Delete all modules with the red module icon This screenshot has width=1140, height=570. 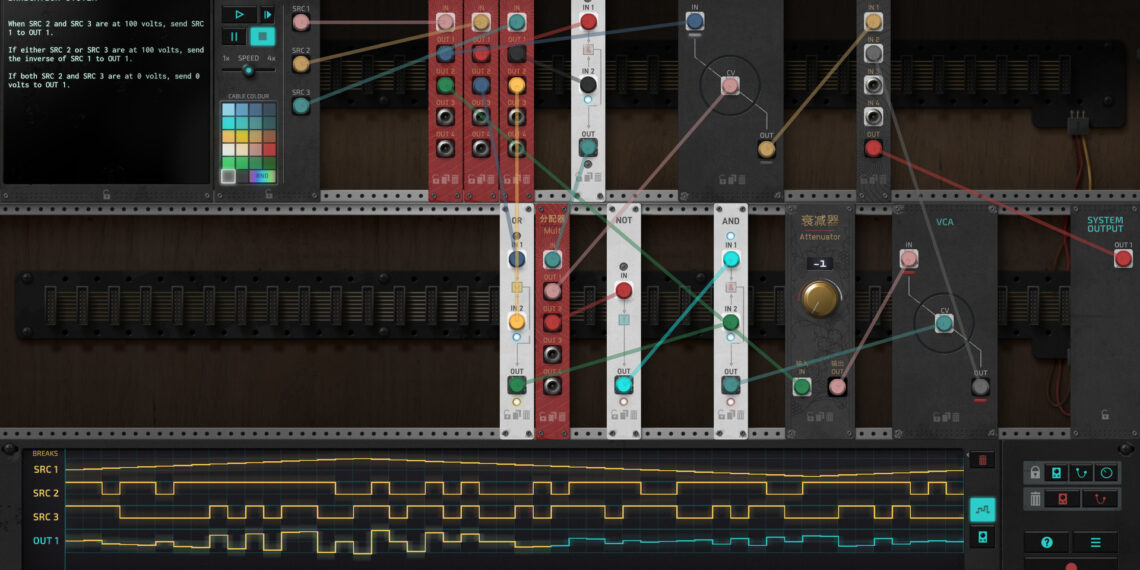tap(1063, 499)
